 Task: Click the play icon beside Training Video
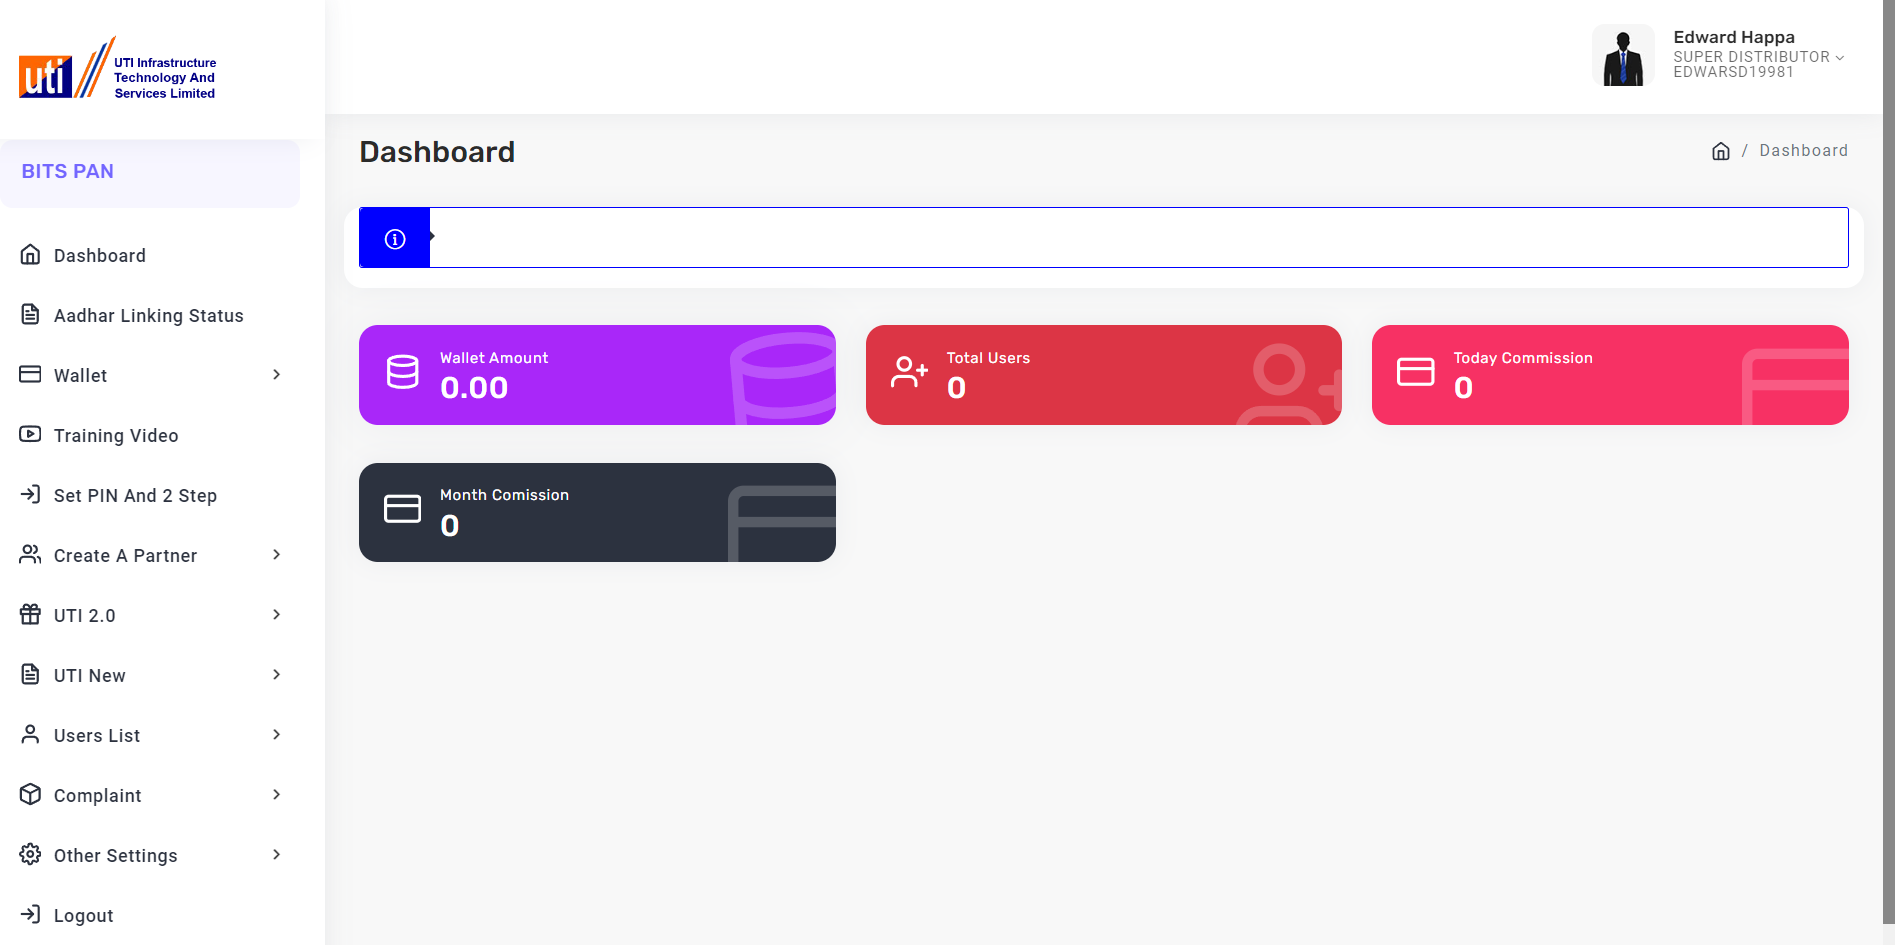point(31,434)
